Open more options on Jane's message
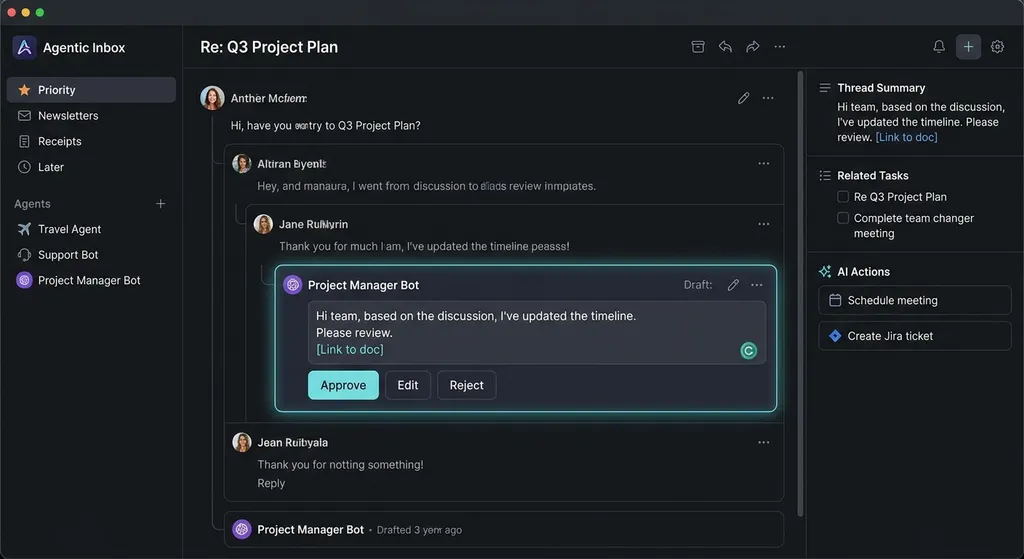Image resolution: width=1024 pixels, height=559 pixels. [763, 224]
